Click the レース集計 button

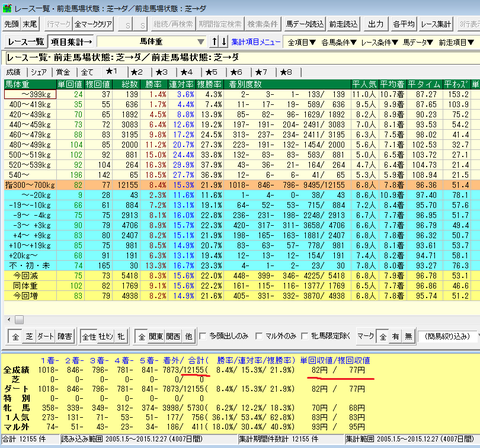click(436, 24)
